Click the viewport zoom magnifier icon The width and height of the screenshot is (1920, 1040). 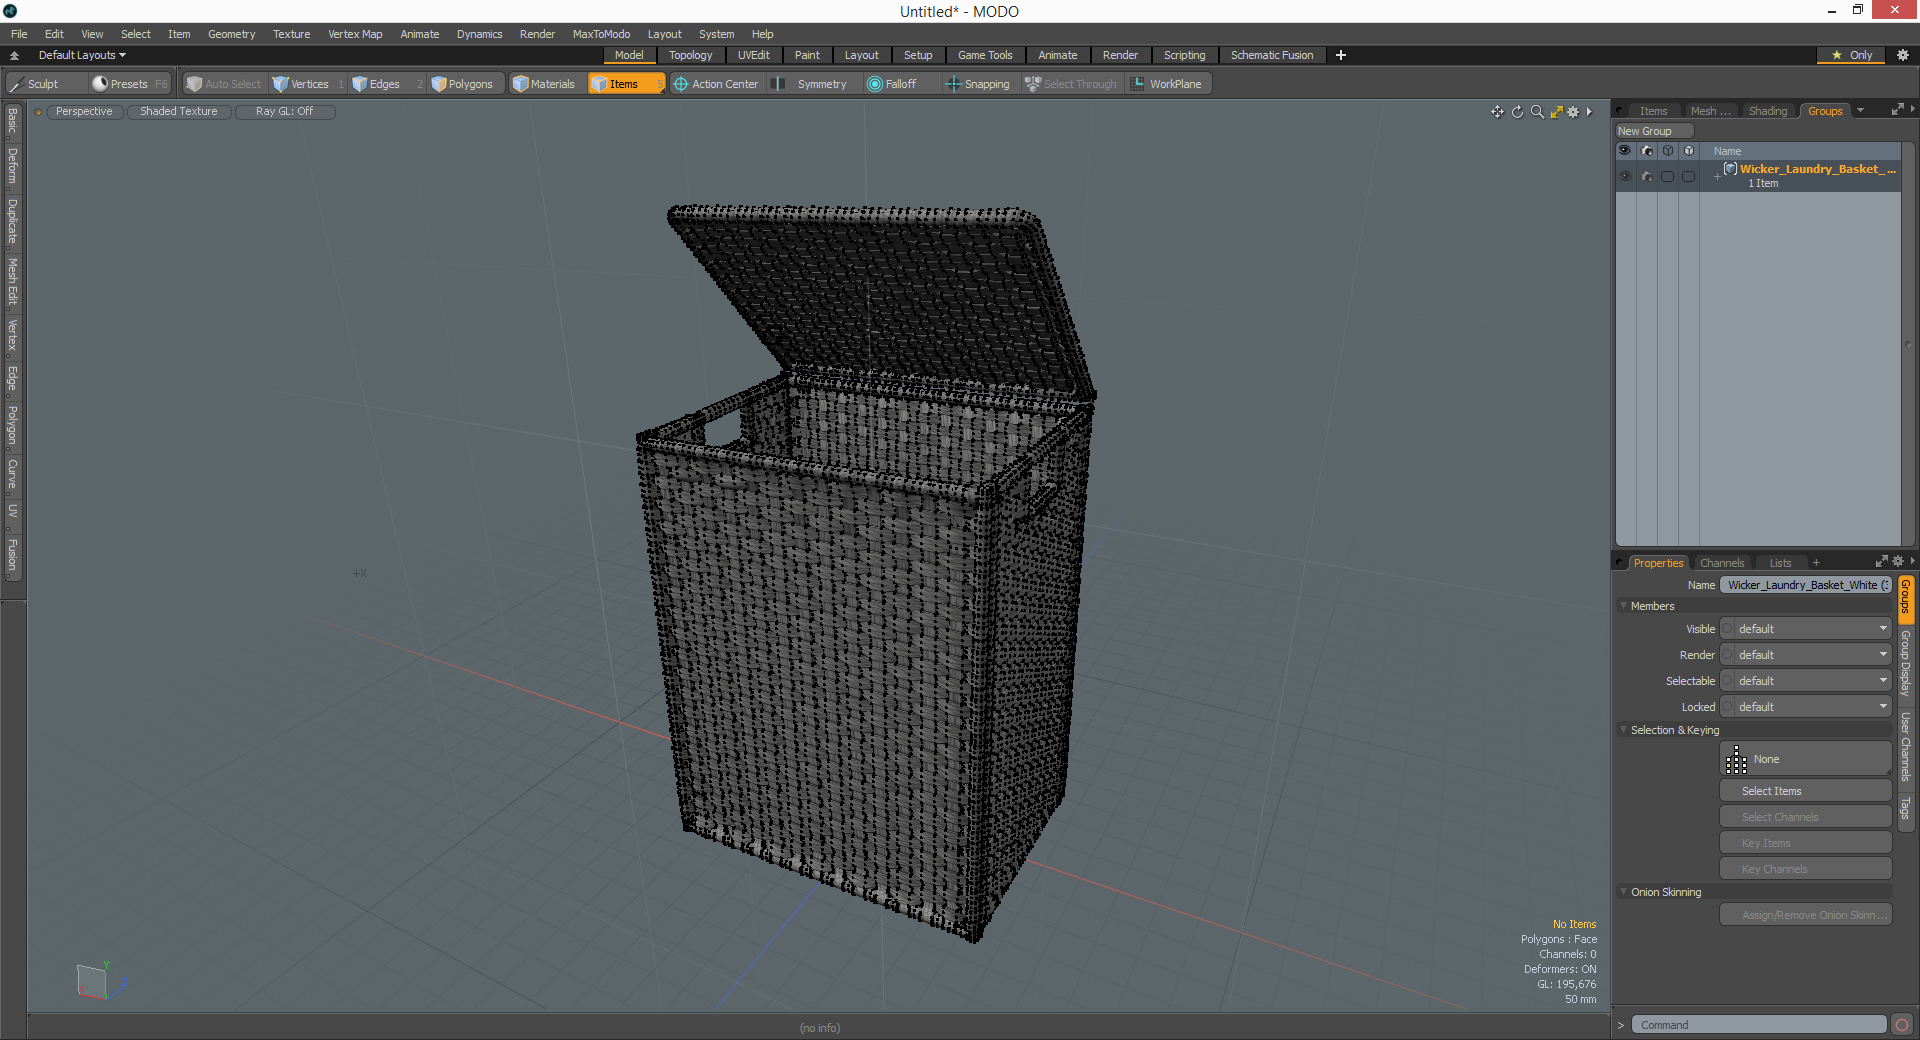(x=1537, y=112)
